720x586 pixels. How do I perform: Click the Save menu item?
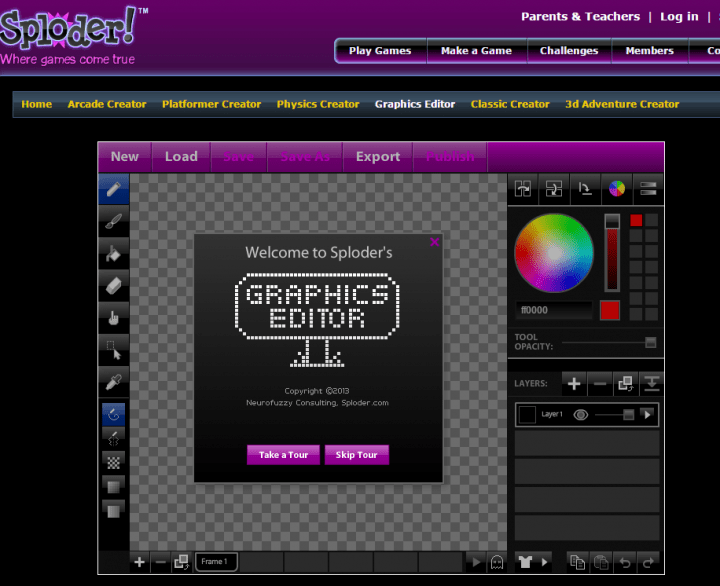238,157
